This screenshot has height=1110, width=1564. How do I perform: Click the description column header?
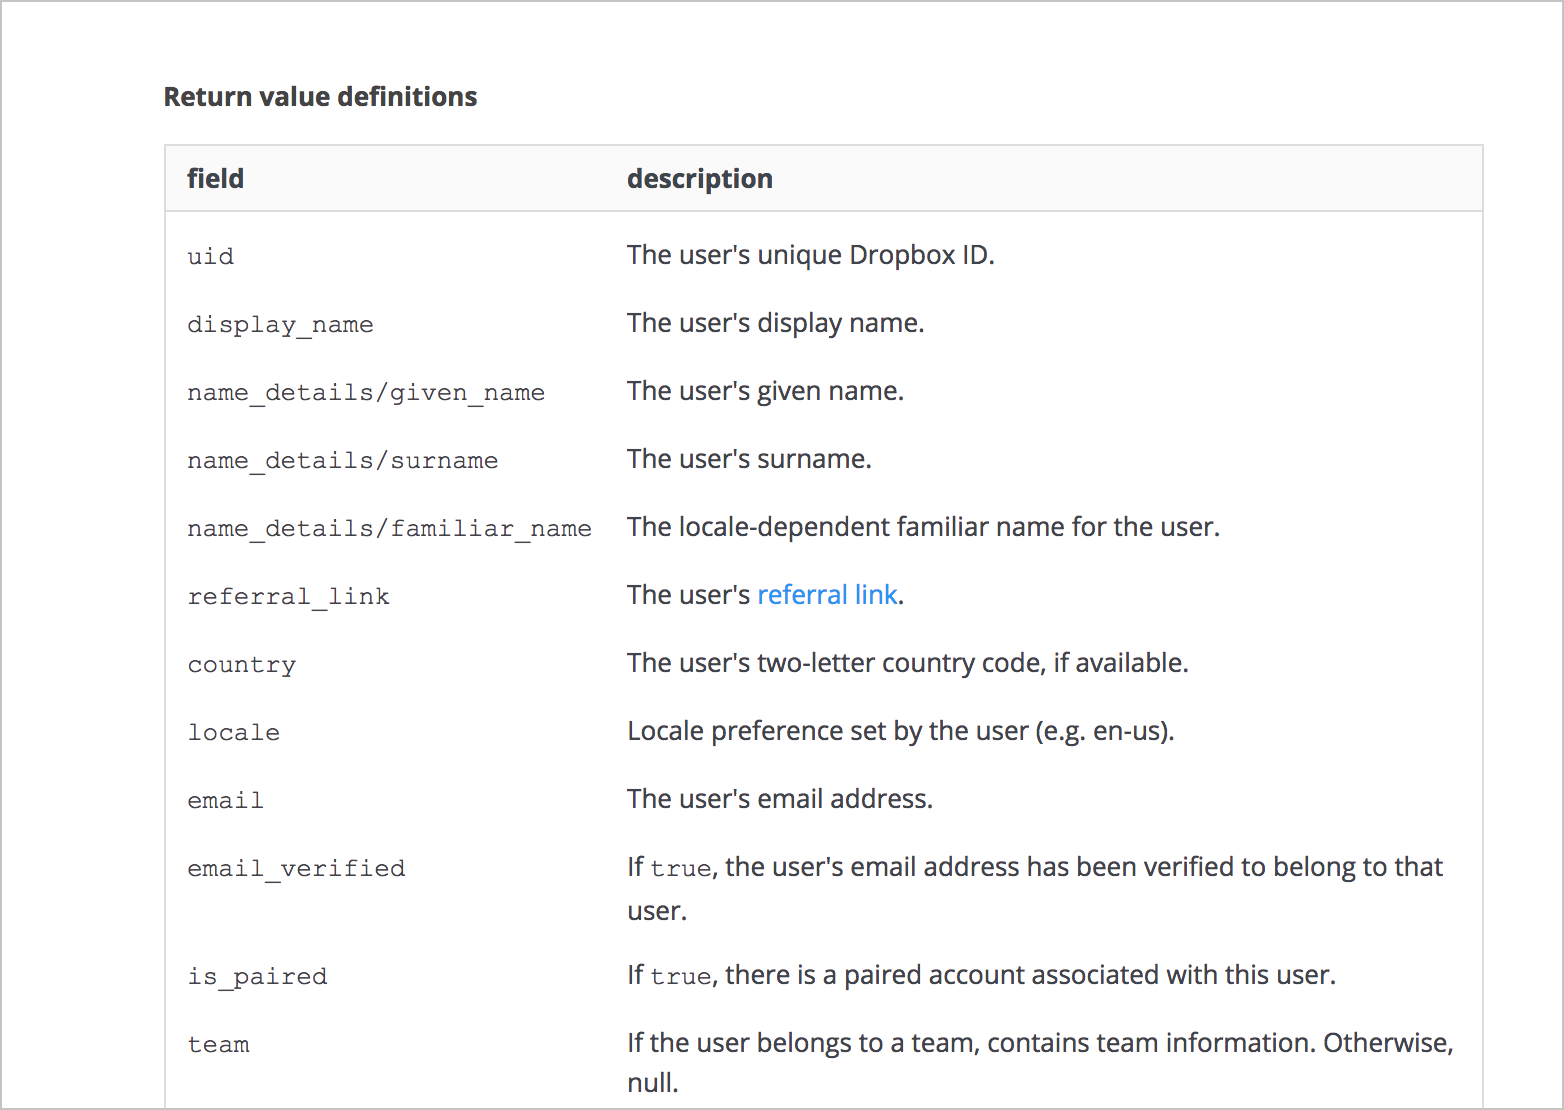[699, 179]
